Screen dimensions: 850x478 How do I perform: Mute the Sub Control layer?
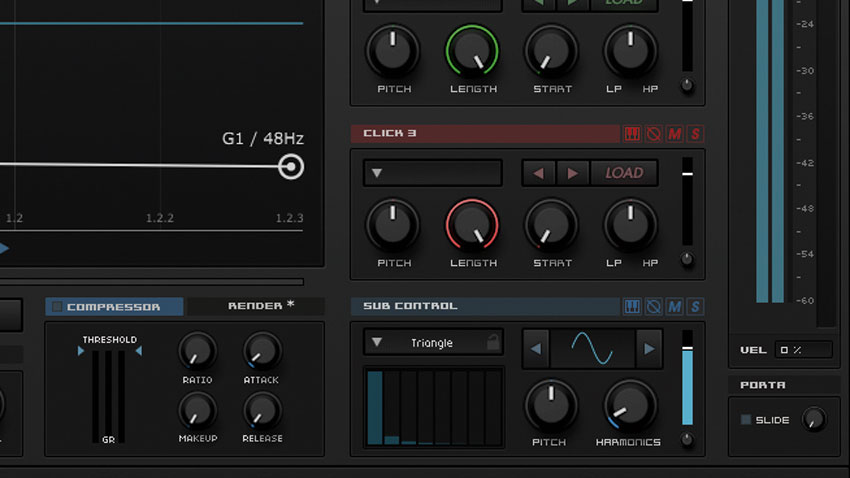(x=674, y=307)
